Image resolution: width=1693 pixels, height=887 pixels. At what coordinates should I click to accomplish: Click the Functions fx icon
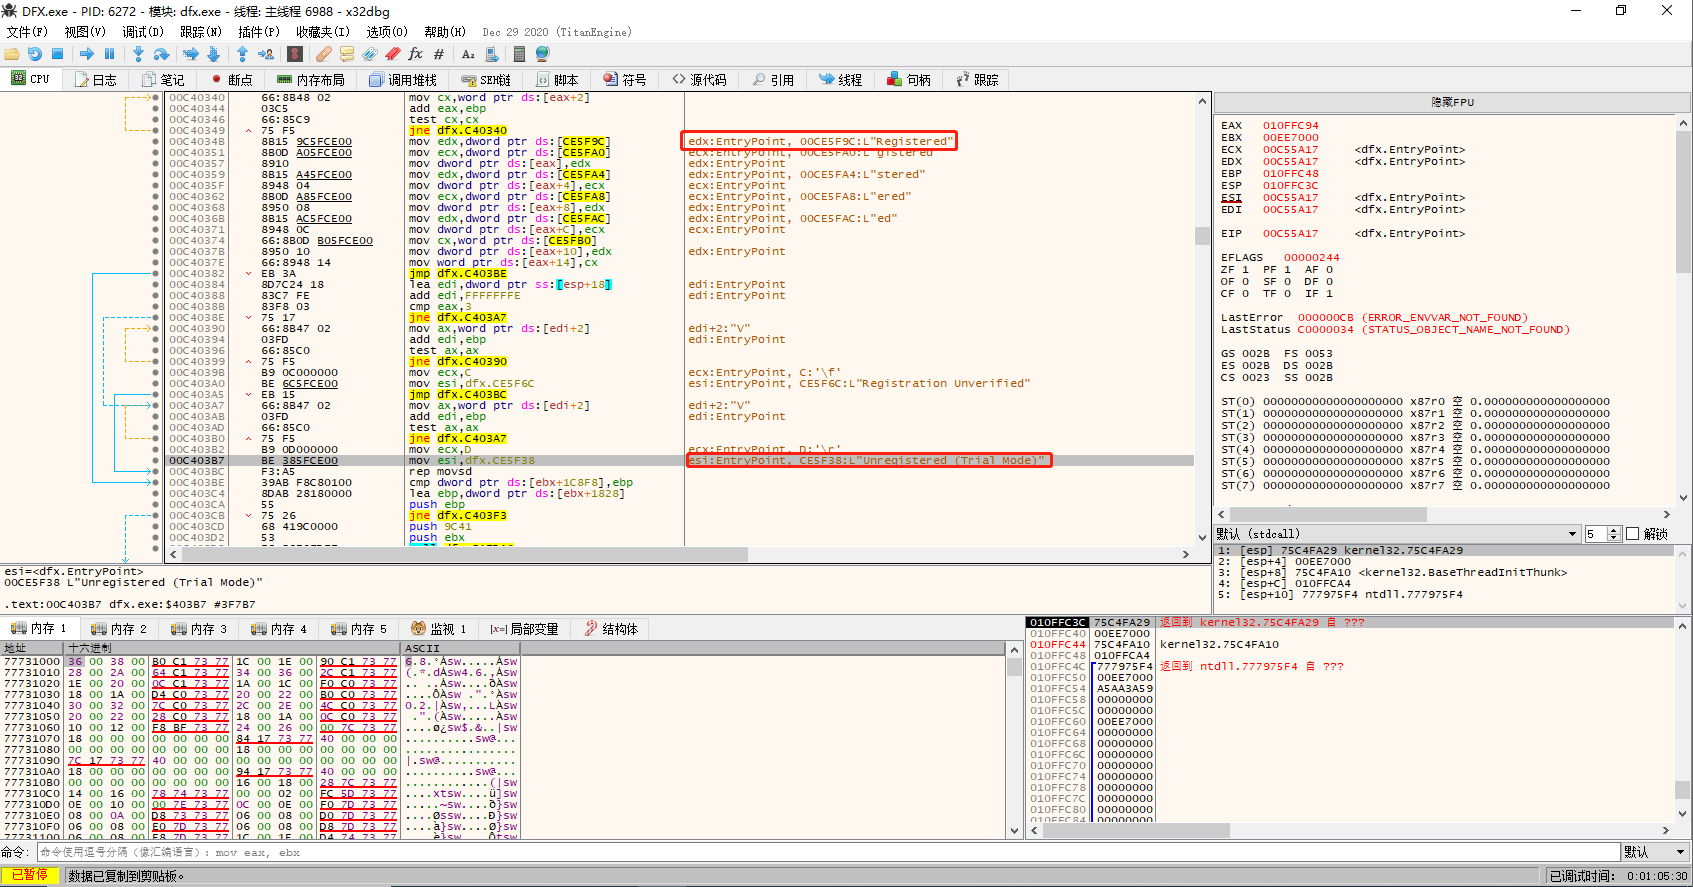(x=415, y=54)
